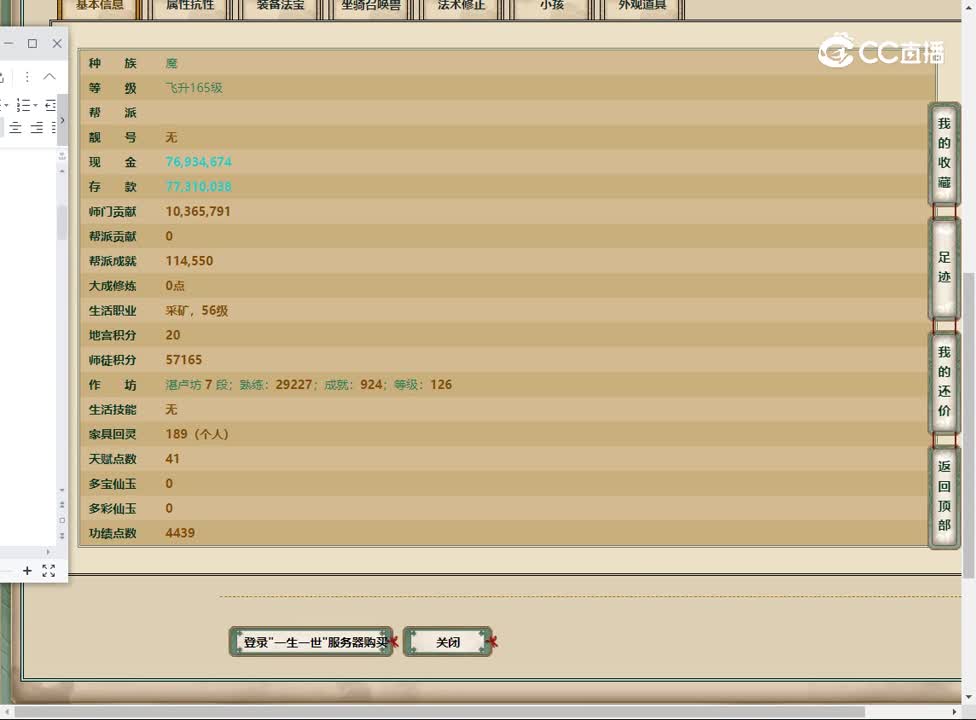Click the 靓号 row label
This screenshot has width=976, height=720.
(x=112, y=138)
